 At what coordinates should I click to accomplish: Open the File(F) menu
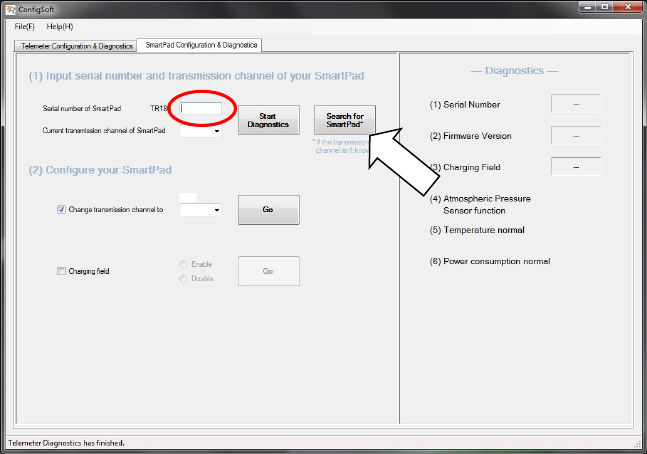point(24,26)
